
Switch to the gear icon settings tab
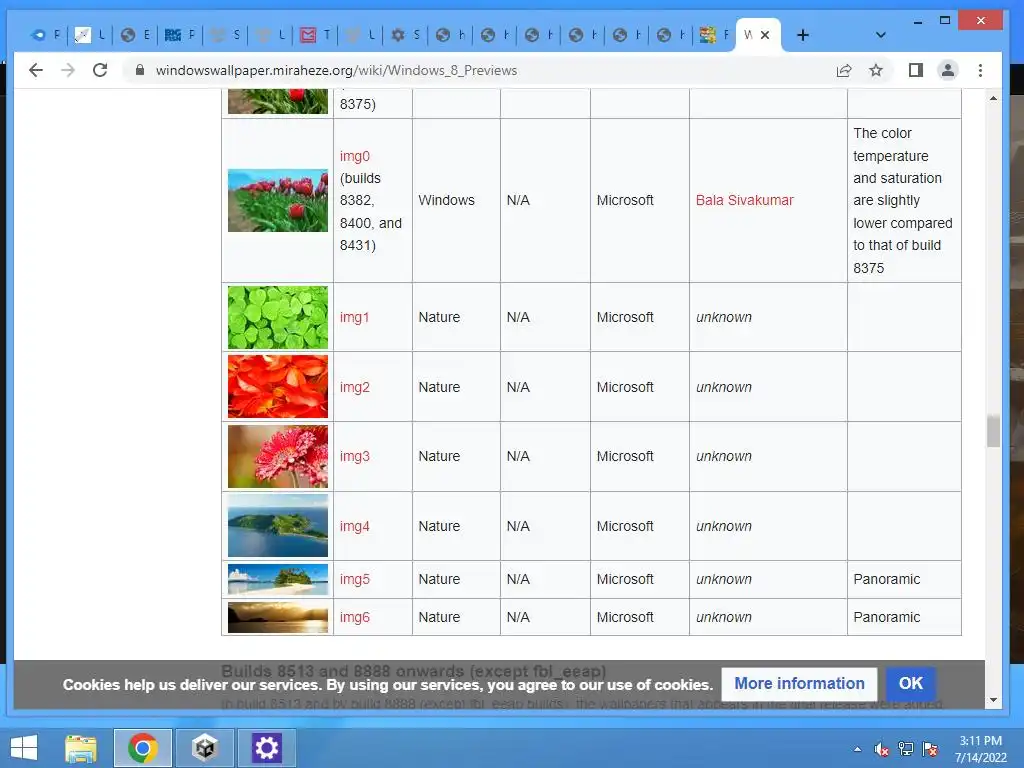click(x=405, y=35)
